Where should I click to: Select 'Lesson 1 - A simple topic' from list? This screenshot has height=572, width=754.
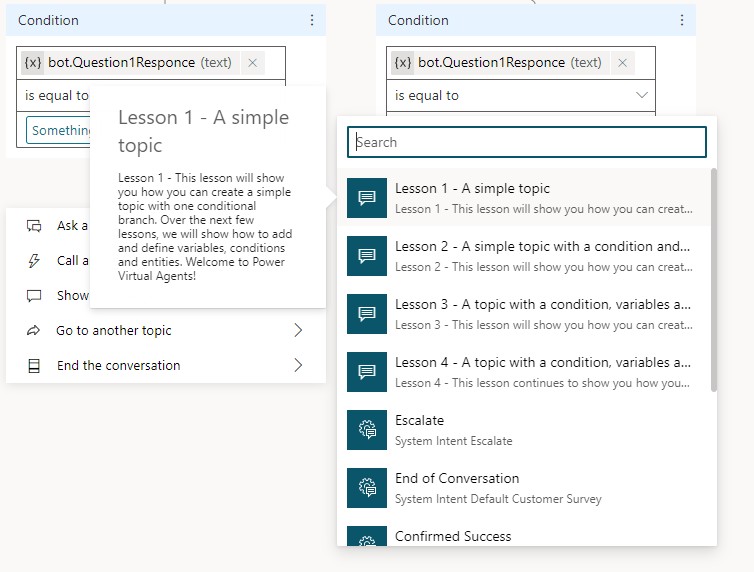[x=524, y=198]
